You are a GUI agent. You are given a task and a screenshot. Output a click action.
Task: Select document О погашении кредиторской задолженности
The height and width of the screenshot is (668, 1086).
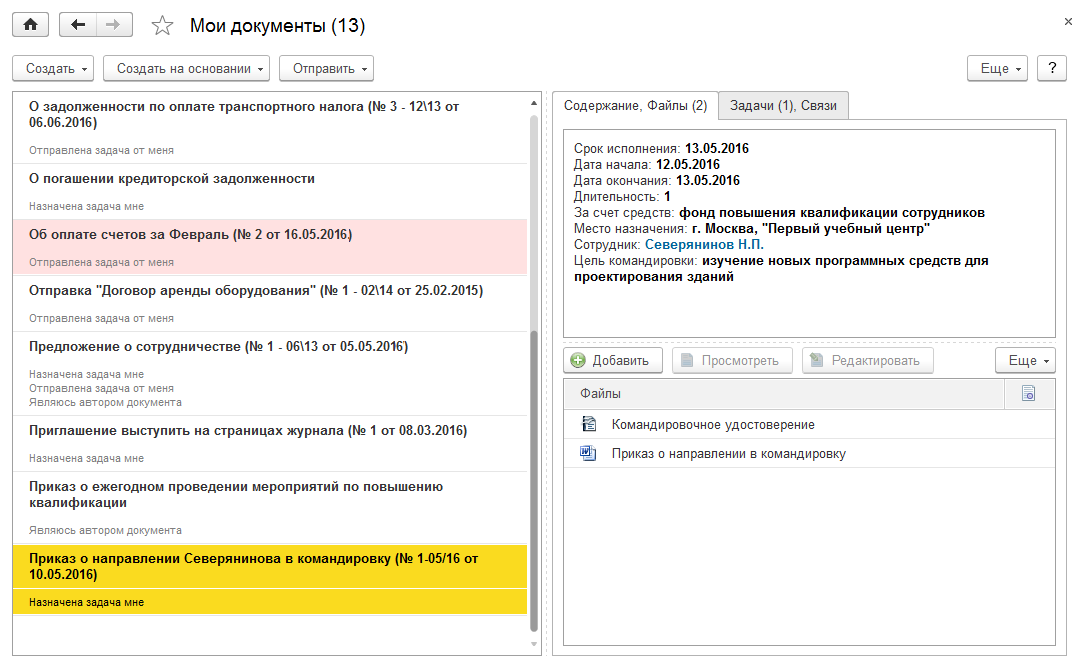tap(270, 192)
